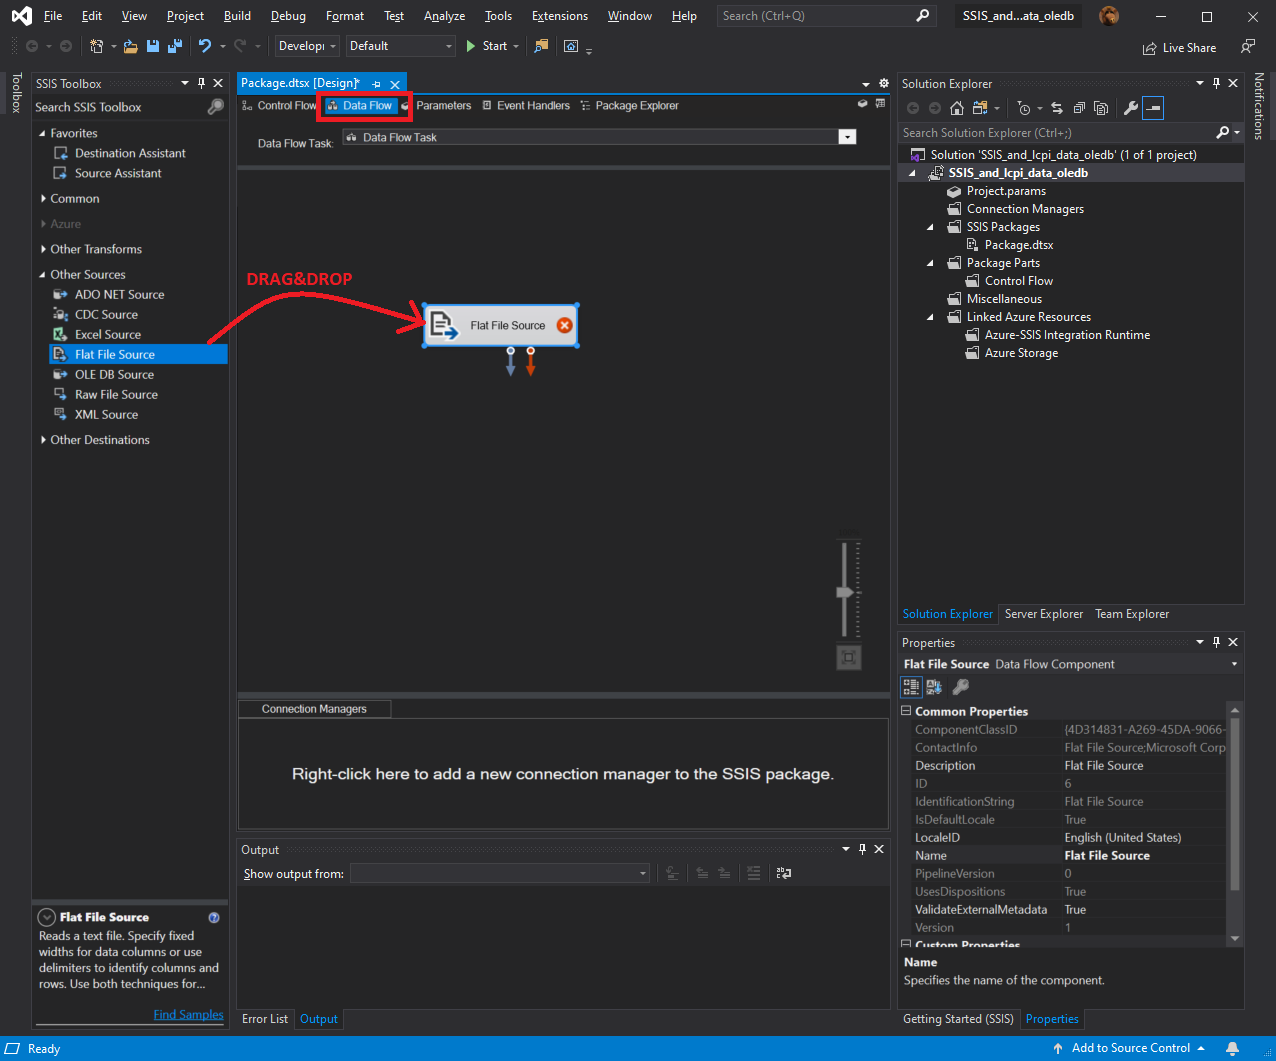Viewport: 1276px width, 1061px height.
Task: Collapse Common Properties section
Action: 906,711
